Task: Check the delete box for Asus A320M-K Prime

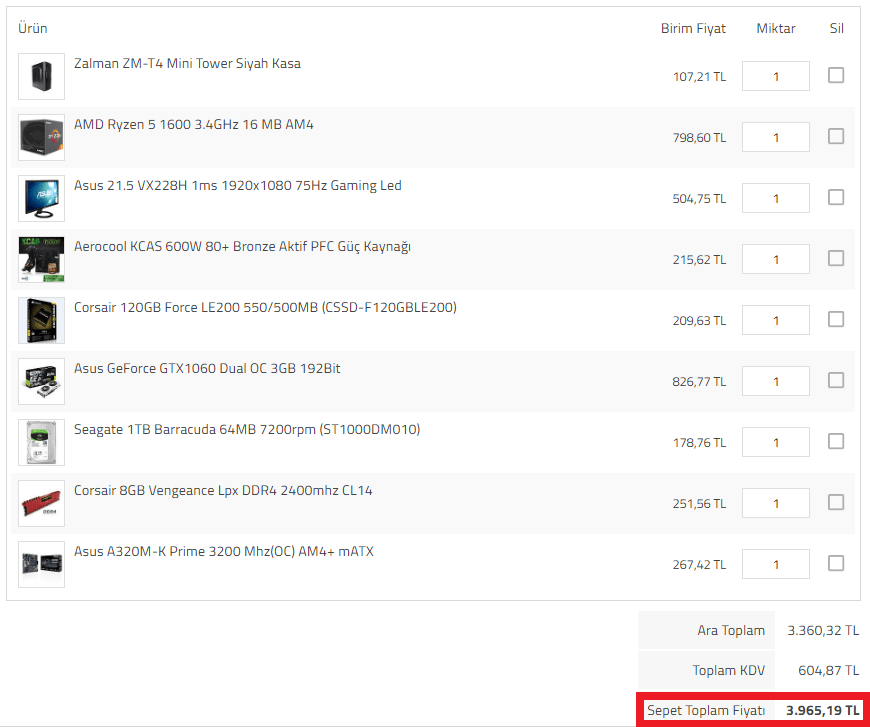Action: point(836,563)
